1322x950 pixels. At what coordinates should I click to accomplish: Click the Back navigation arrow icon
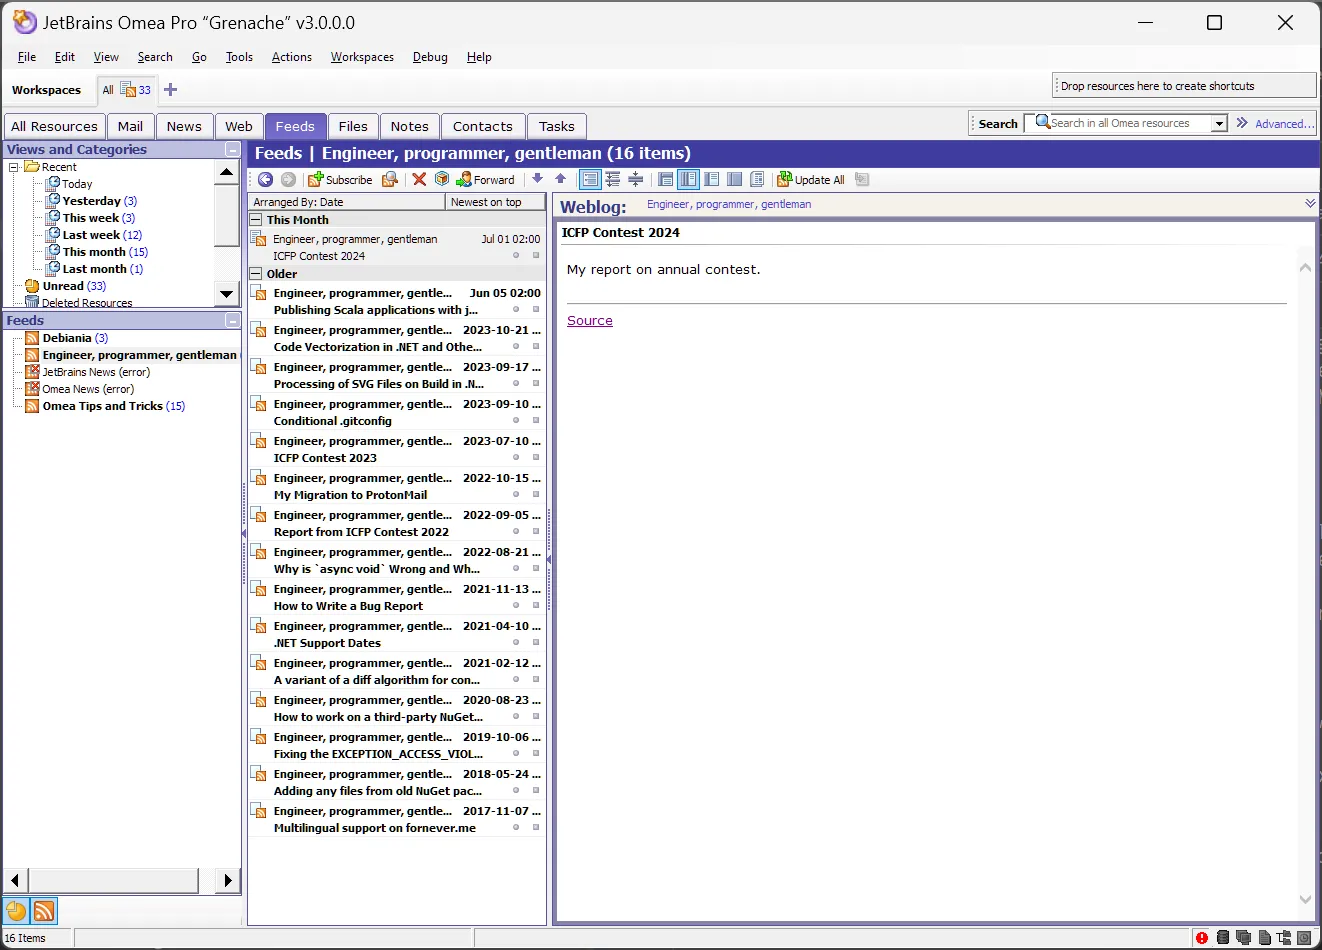(265, 179)
